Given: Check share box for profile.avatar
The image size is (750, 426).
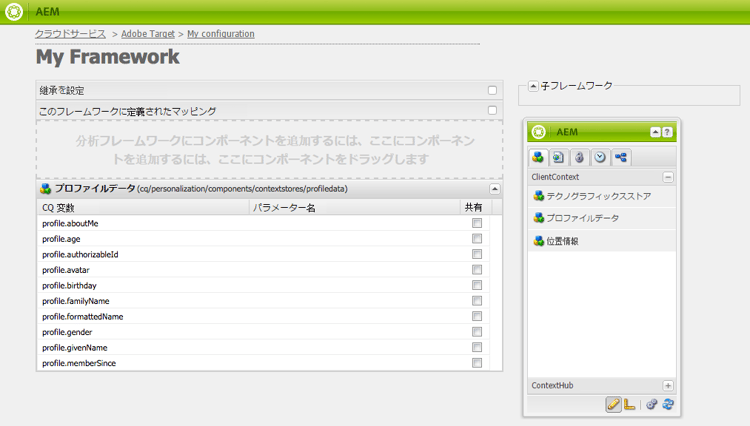Looking at the screenshot, I should click(477, 270).
